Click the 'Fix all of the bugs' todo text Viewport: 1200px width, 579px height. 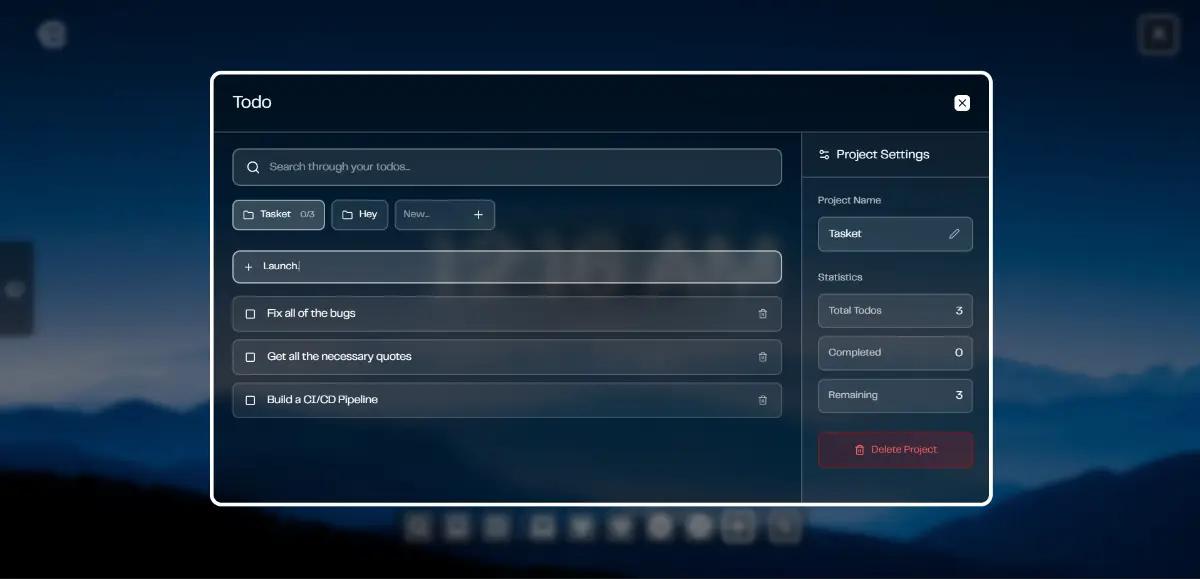point(311,314)
